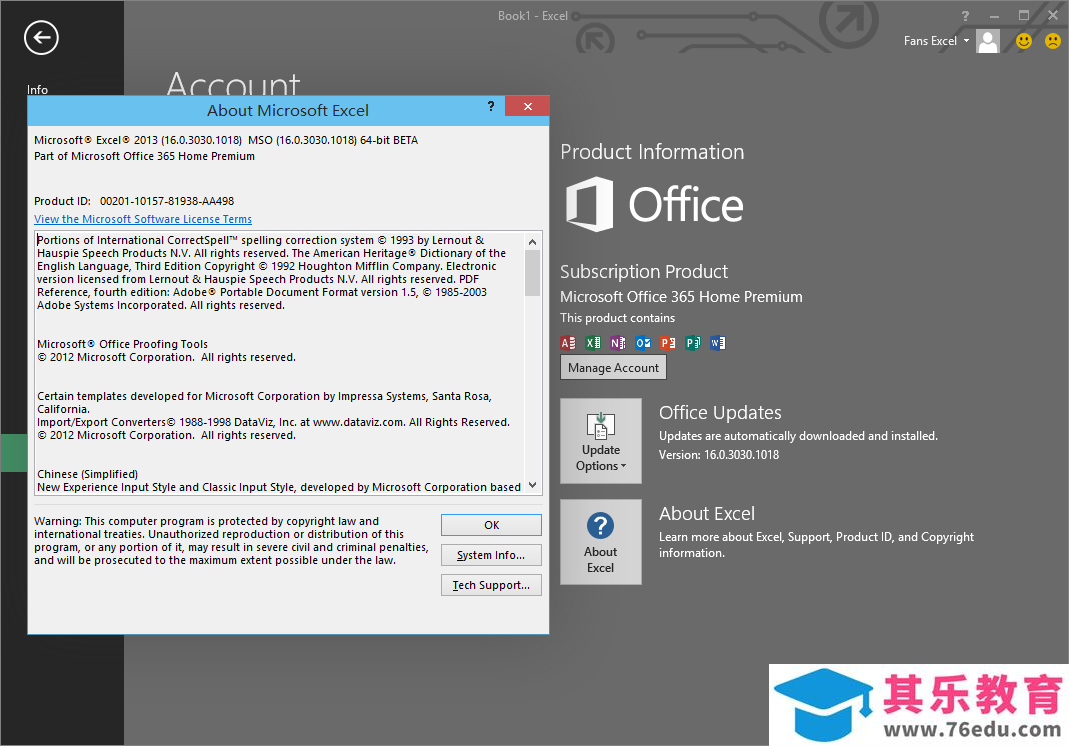Click the Office logo

pos(654,204)
